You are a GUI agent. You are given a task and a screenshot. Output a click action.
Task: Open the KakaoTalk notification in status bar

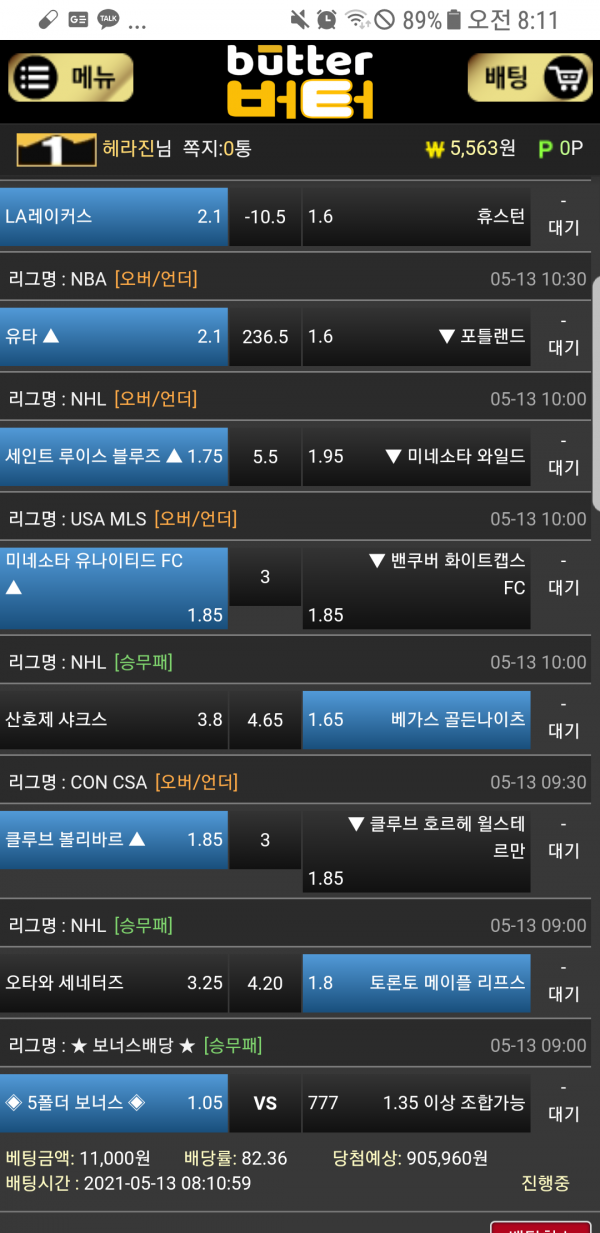[108, 19]
